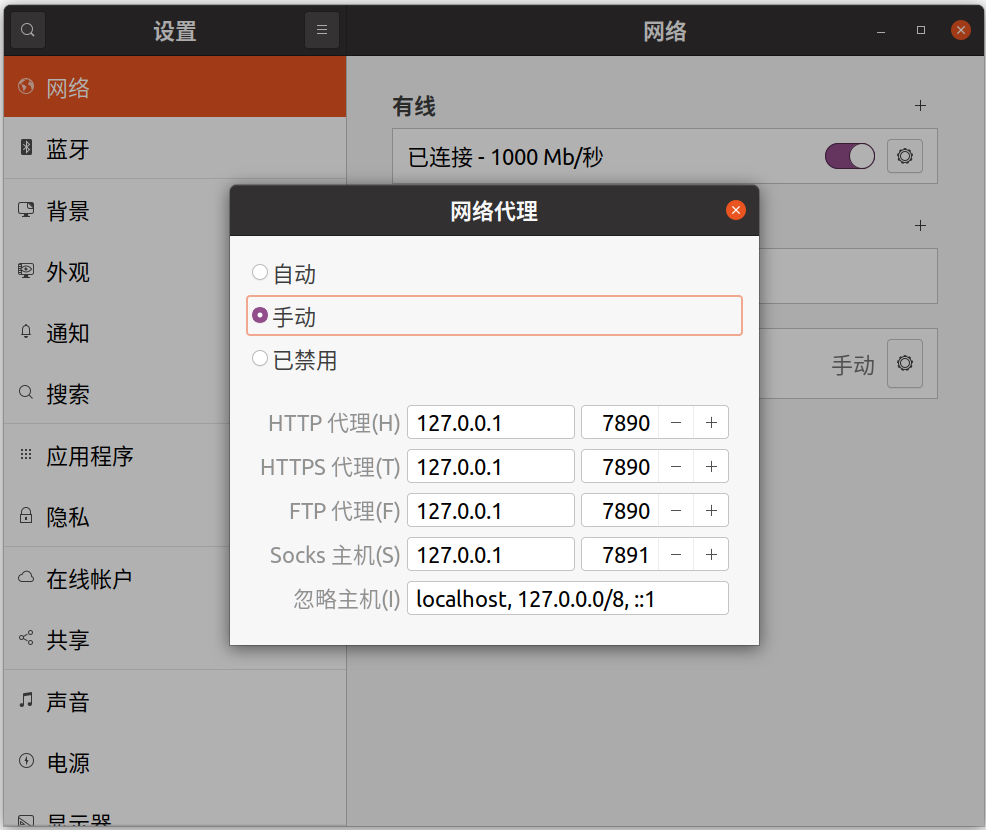Decrease the Socks host port value

tap(676, 555)
